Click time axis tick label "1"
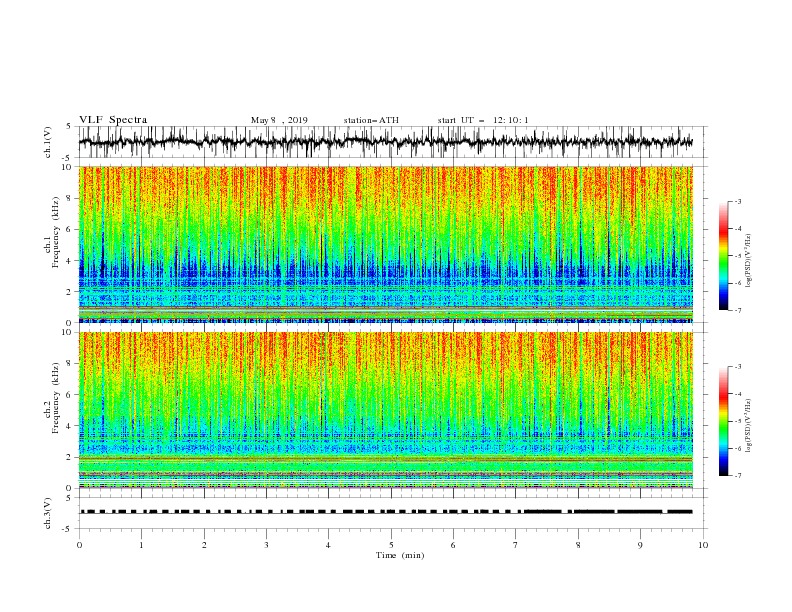Image resolution: width=792 pixels, height=612 pixels. 141,545
